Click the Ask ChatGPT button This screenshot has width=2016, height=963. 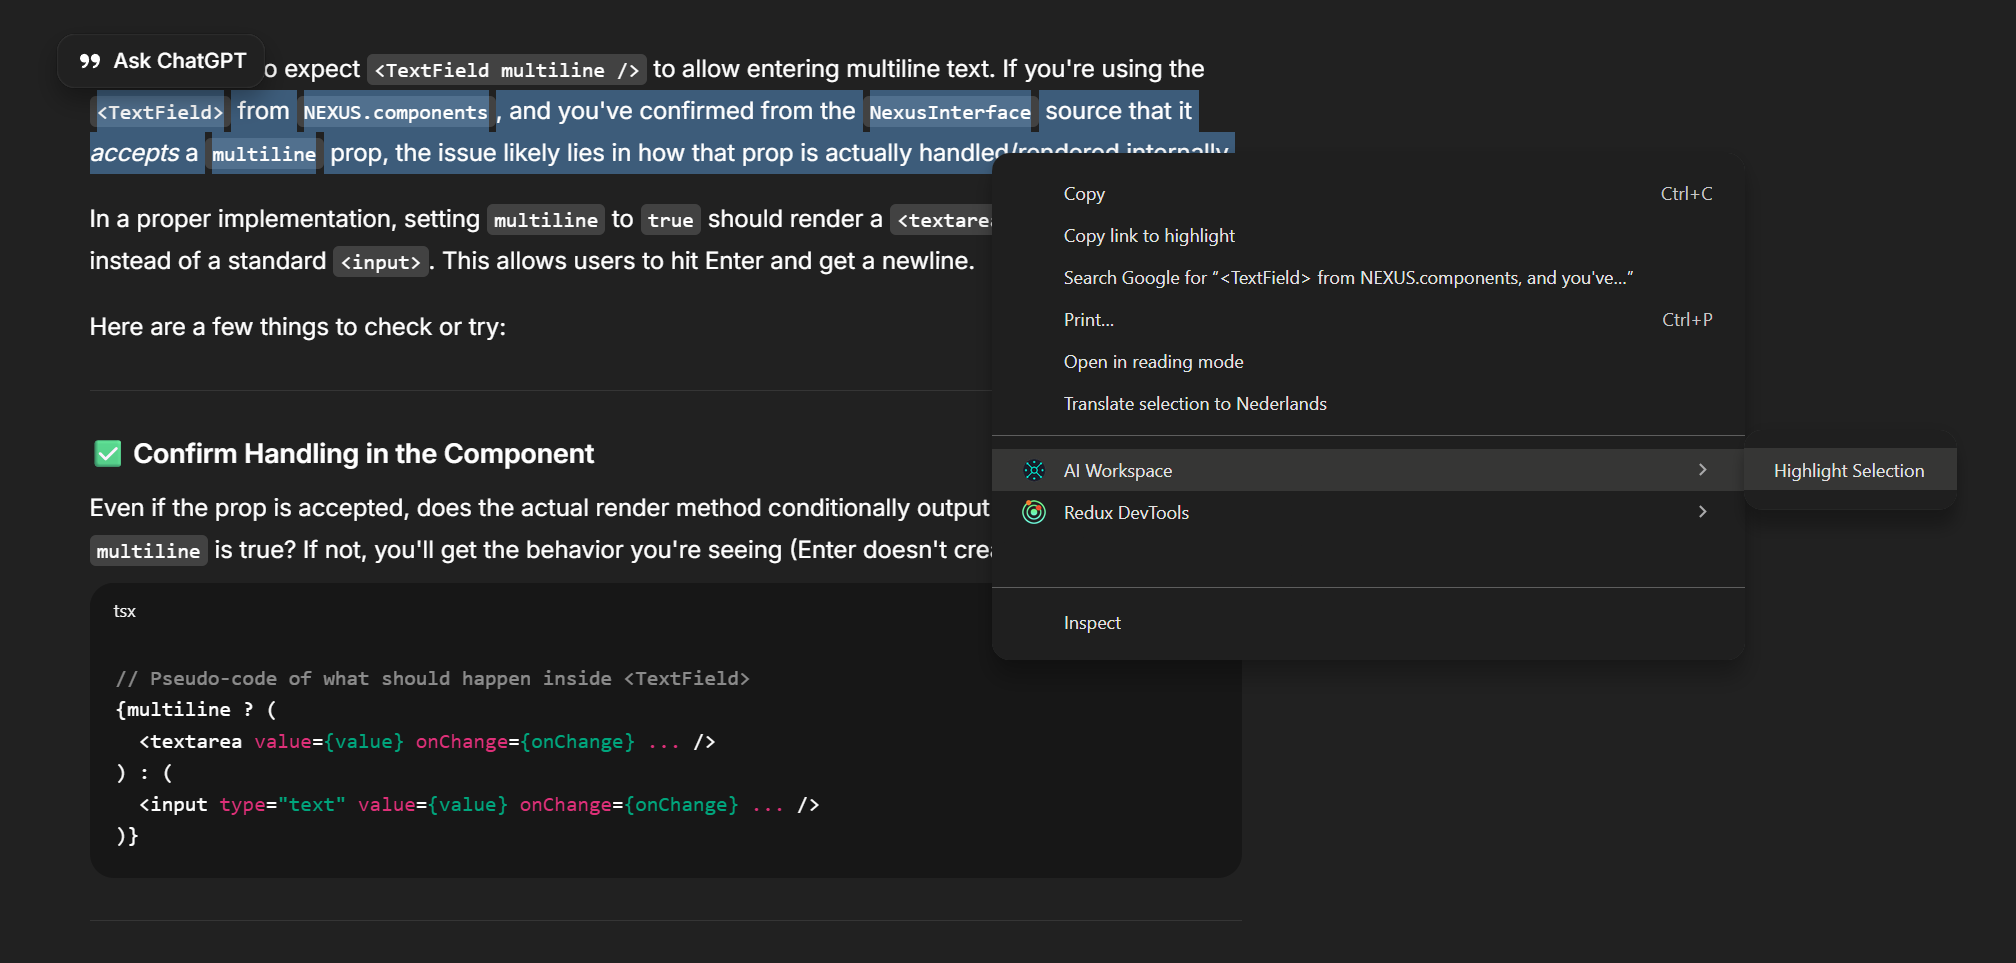tap(160, 60)
